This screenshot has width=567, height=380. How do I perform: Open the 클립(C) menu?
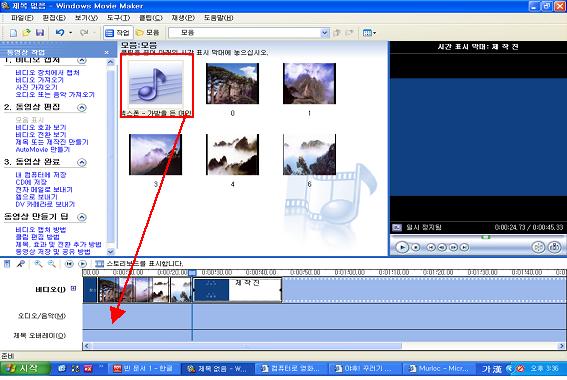point(151,18)
